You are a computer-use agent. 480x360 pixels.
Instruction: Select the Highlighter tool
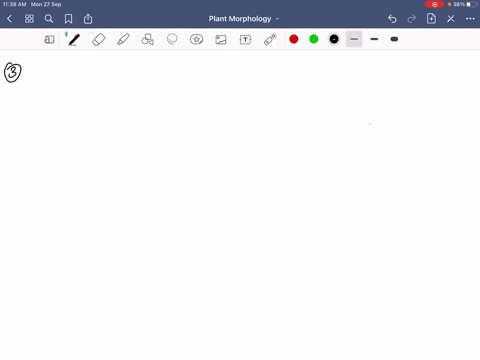tap(123, 40)
